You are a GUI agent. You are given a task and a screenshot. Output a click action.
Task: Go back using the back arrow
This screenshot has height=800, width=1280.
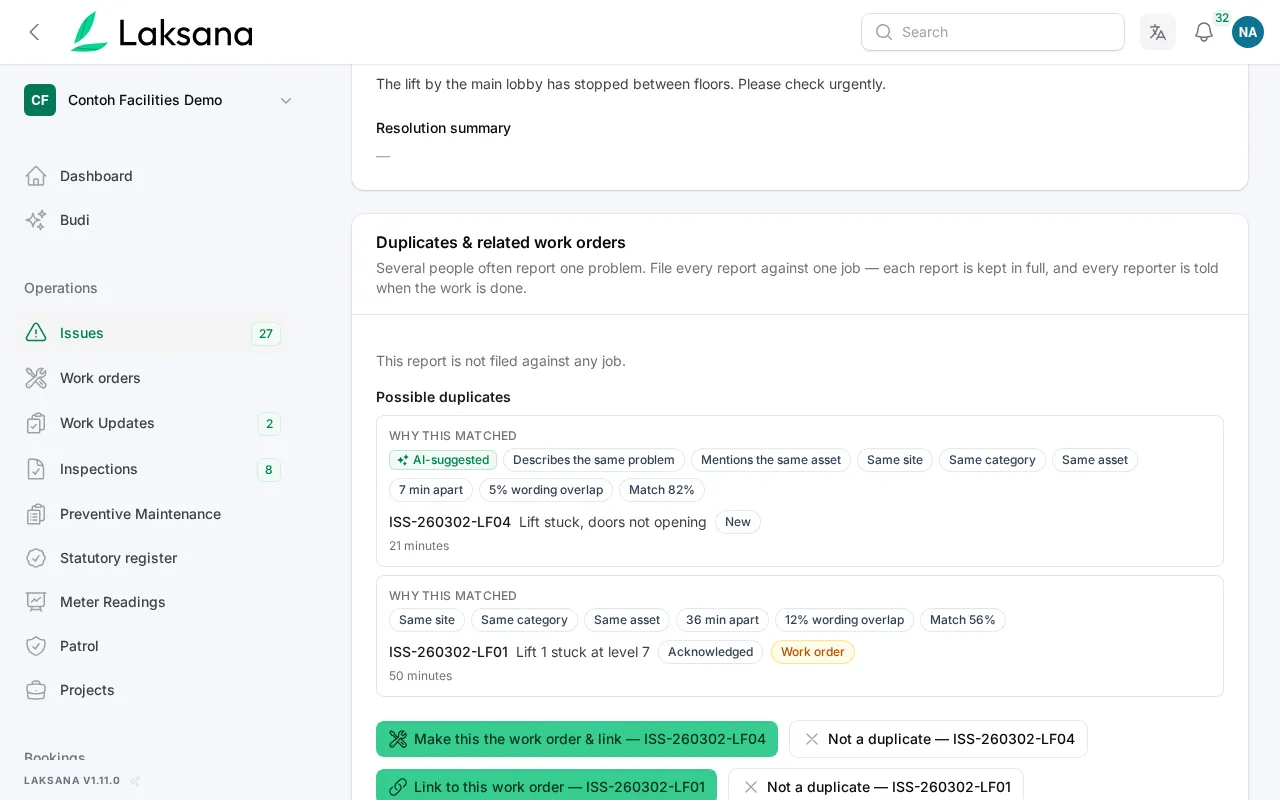coord(34,32)
